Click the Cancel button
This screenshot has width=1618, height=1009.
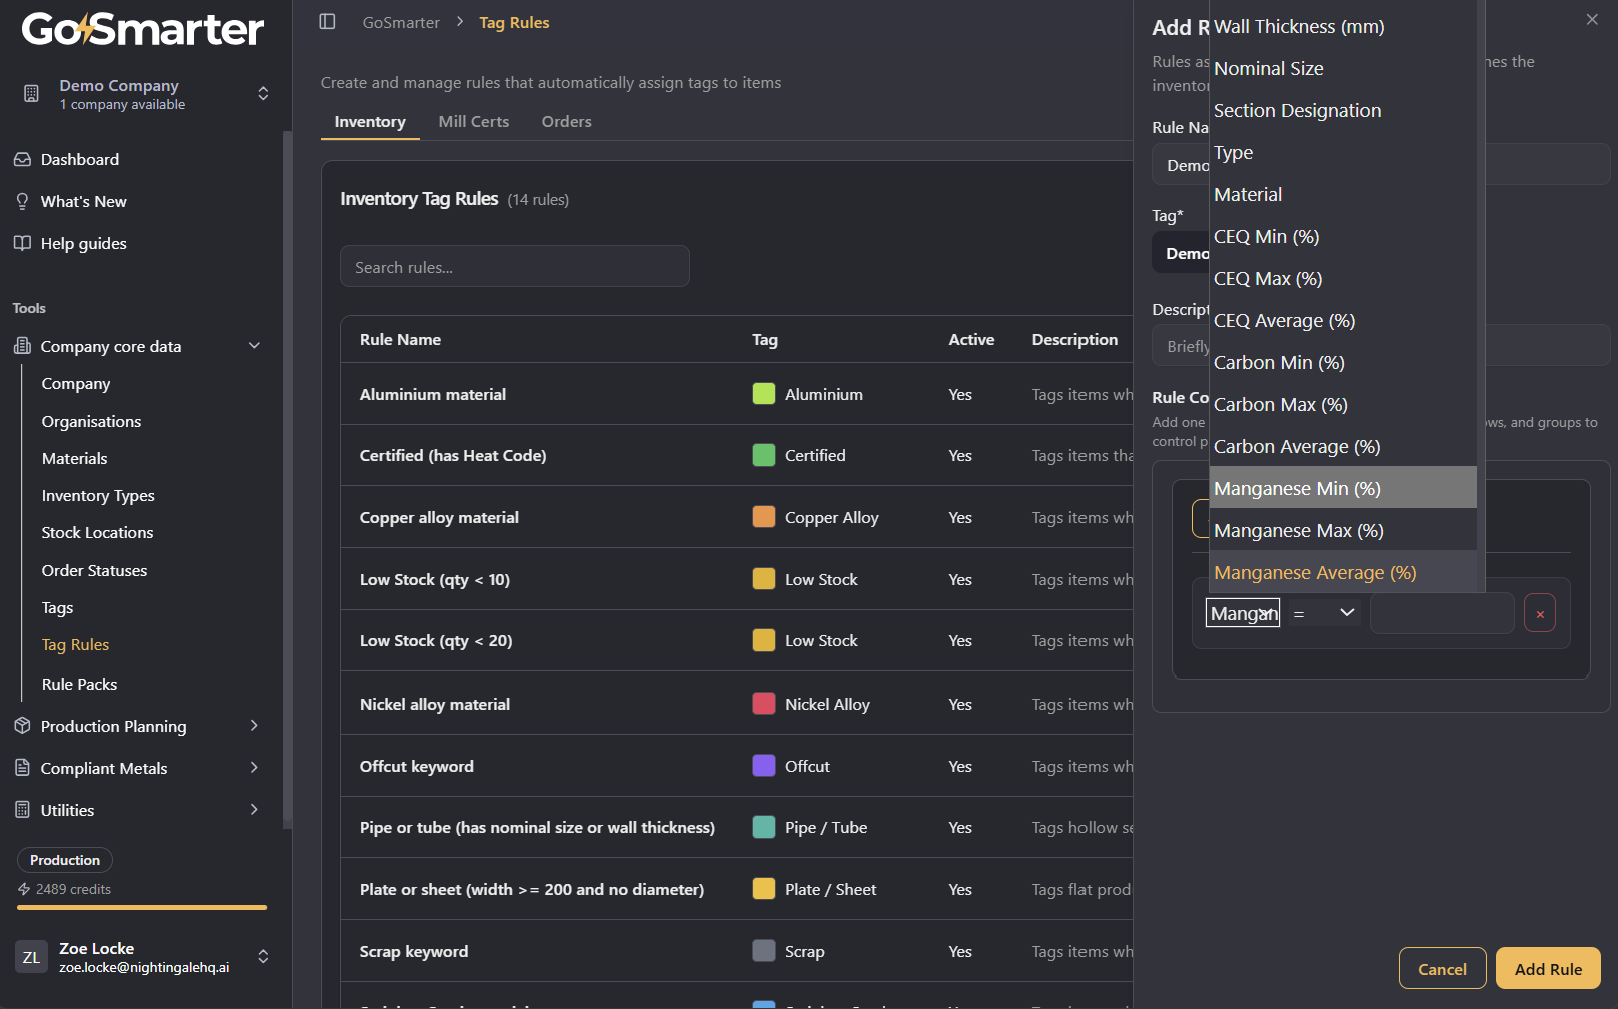1442,968
